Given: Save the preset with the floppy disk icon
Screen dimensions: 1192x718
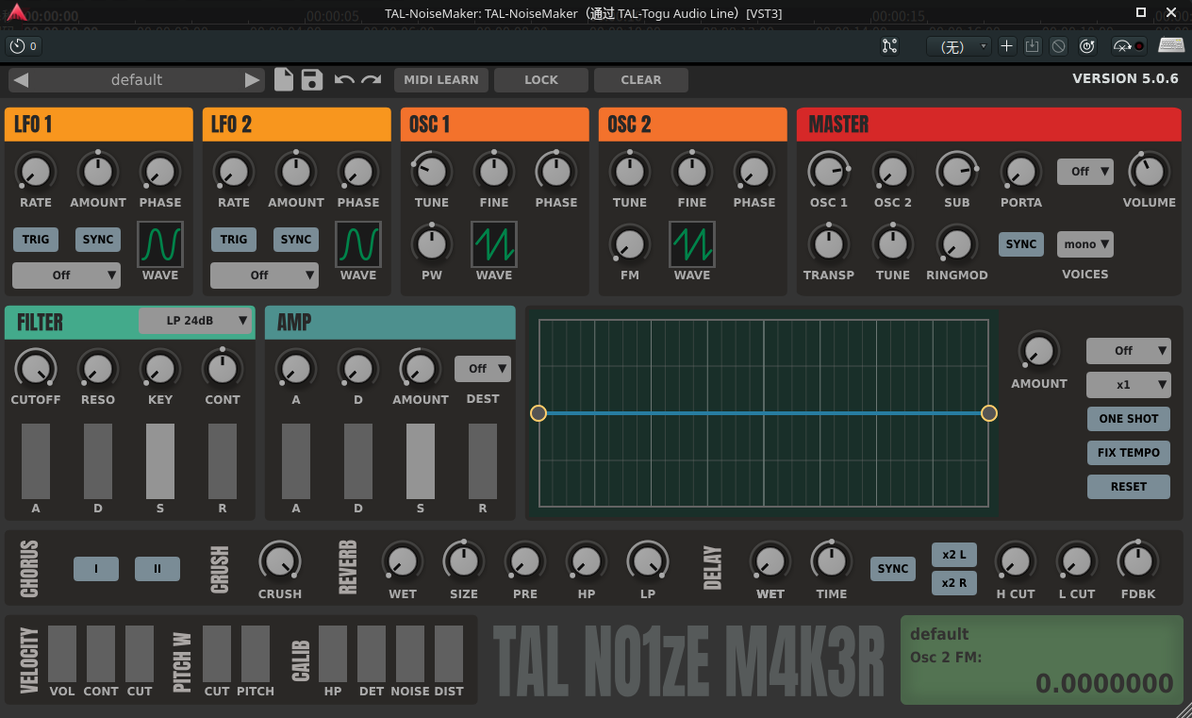Looking at the screenshot, I should pos(312,80).
